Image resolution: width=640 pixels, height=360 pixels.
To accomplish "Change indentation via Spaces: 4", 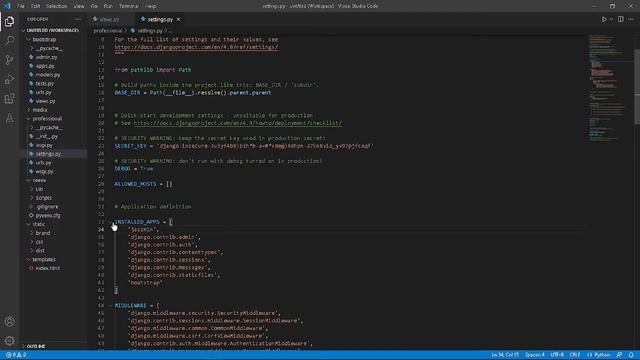I will (x=535, y=355).
